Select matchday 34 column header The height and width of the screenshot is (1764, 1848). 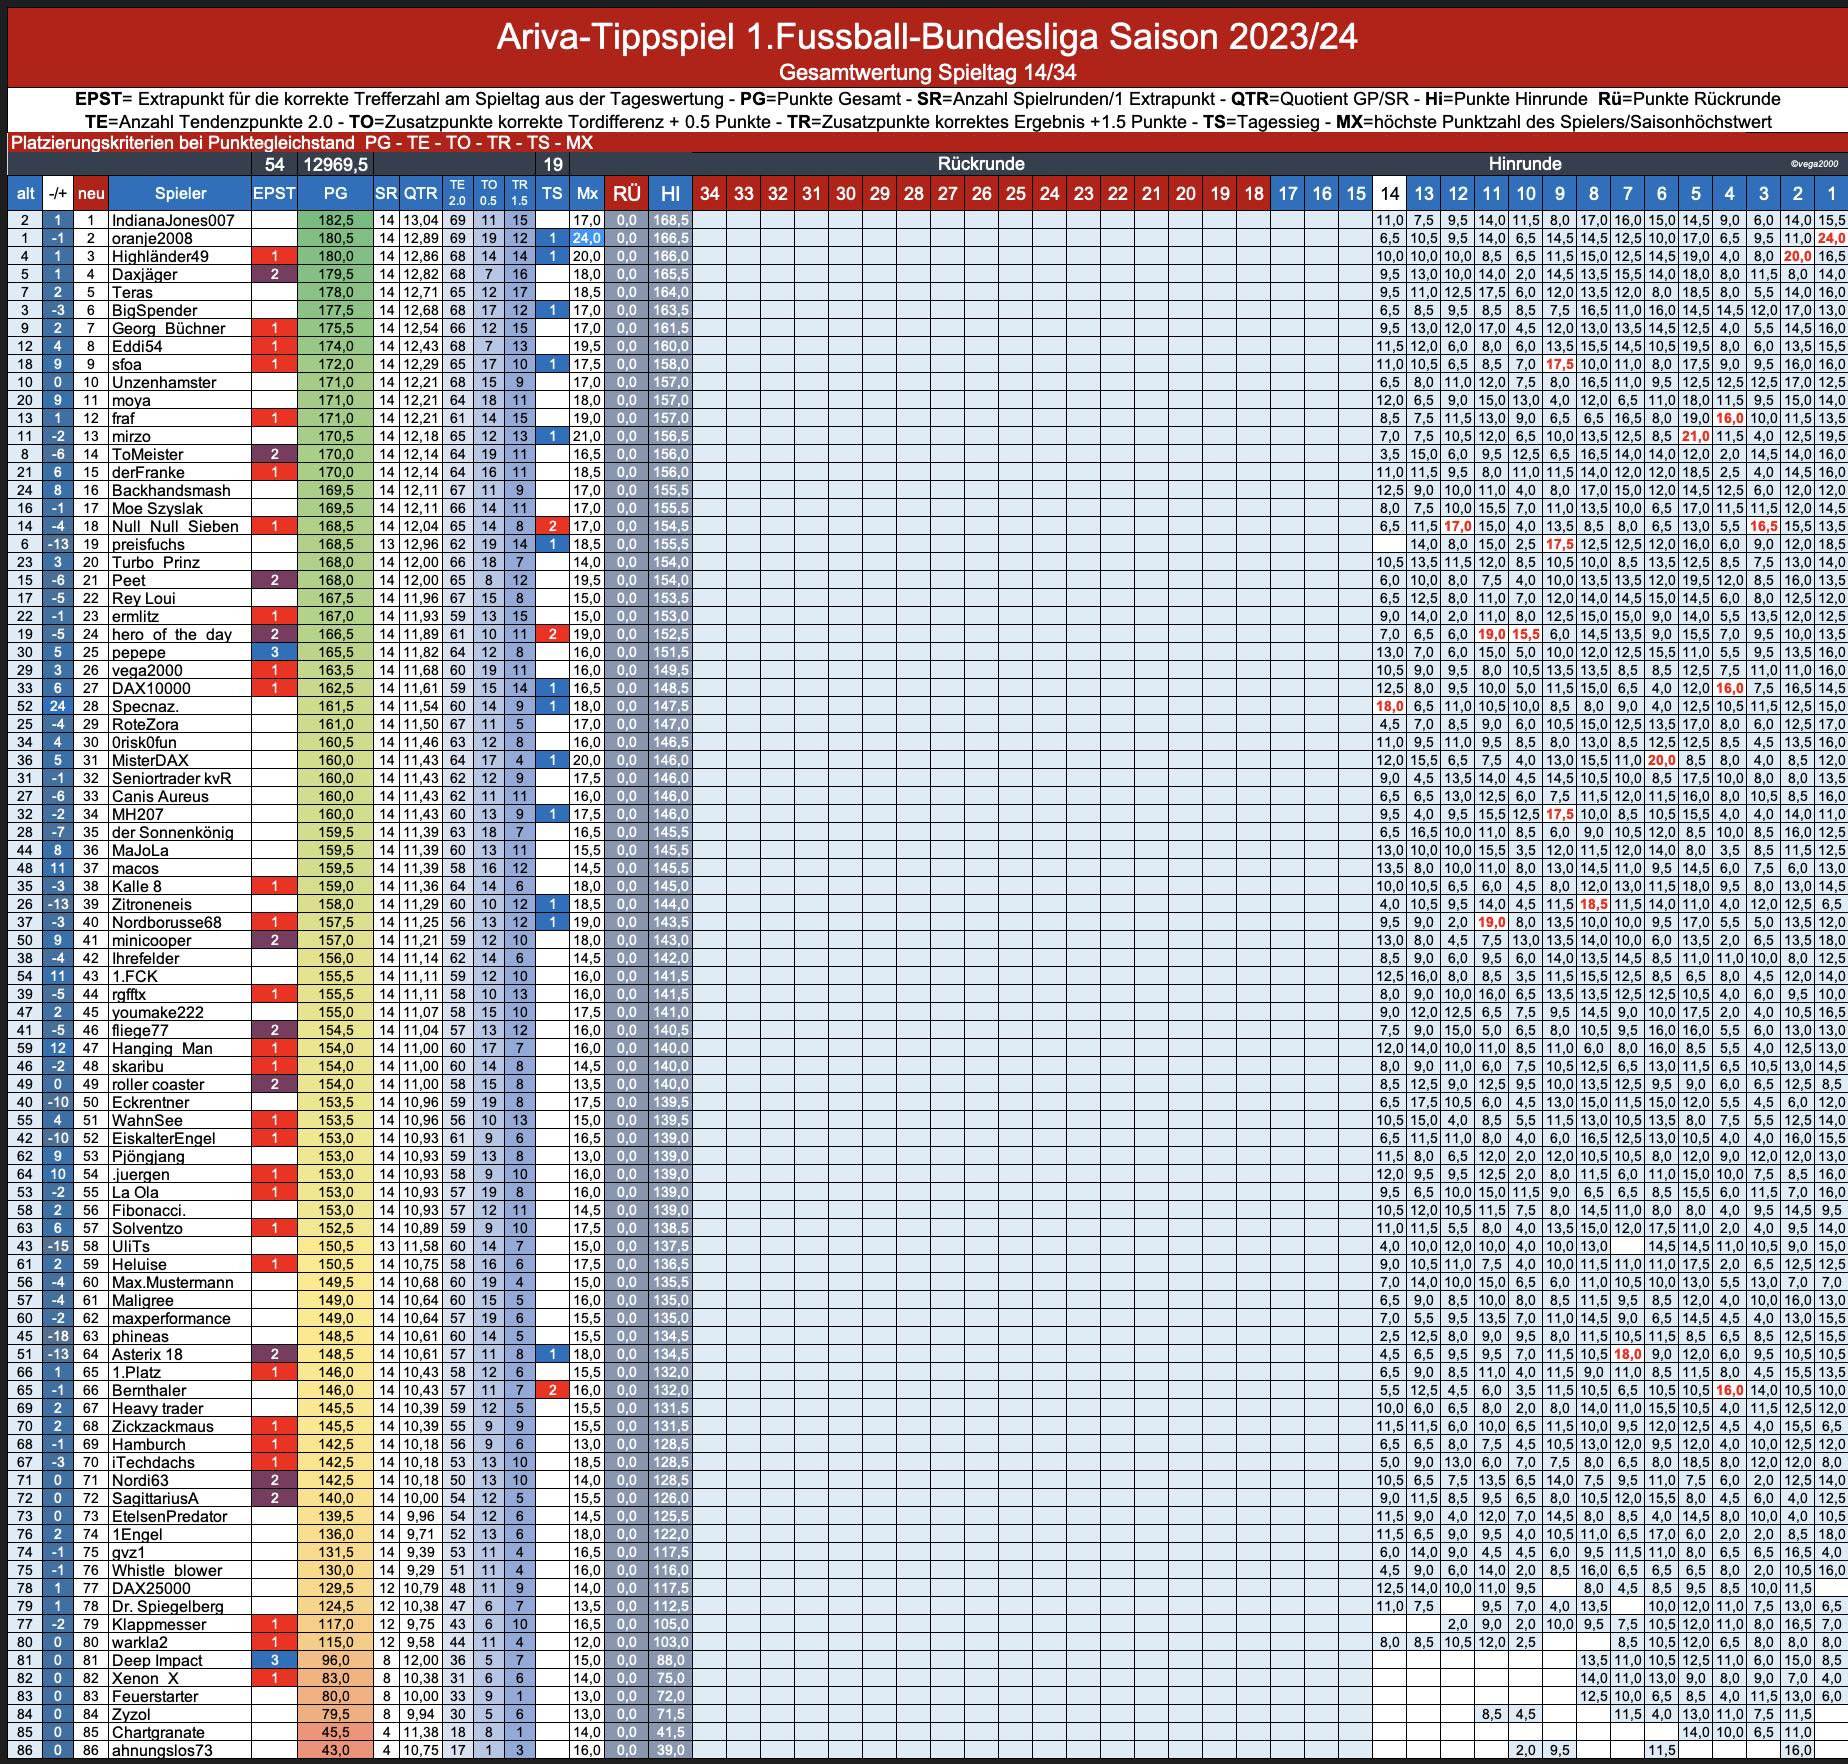pos(710,194)
